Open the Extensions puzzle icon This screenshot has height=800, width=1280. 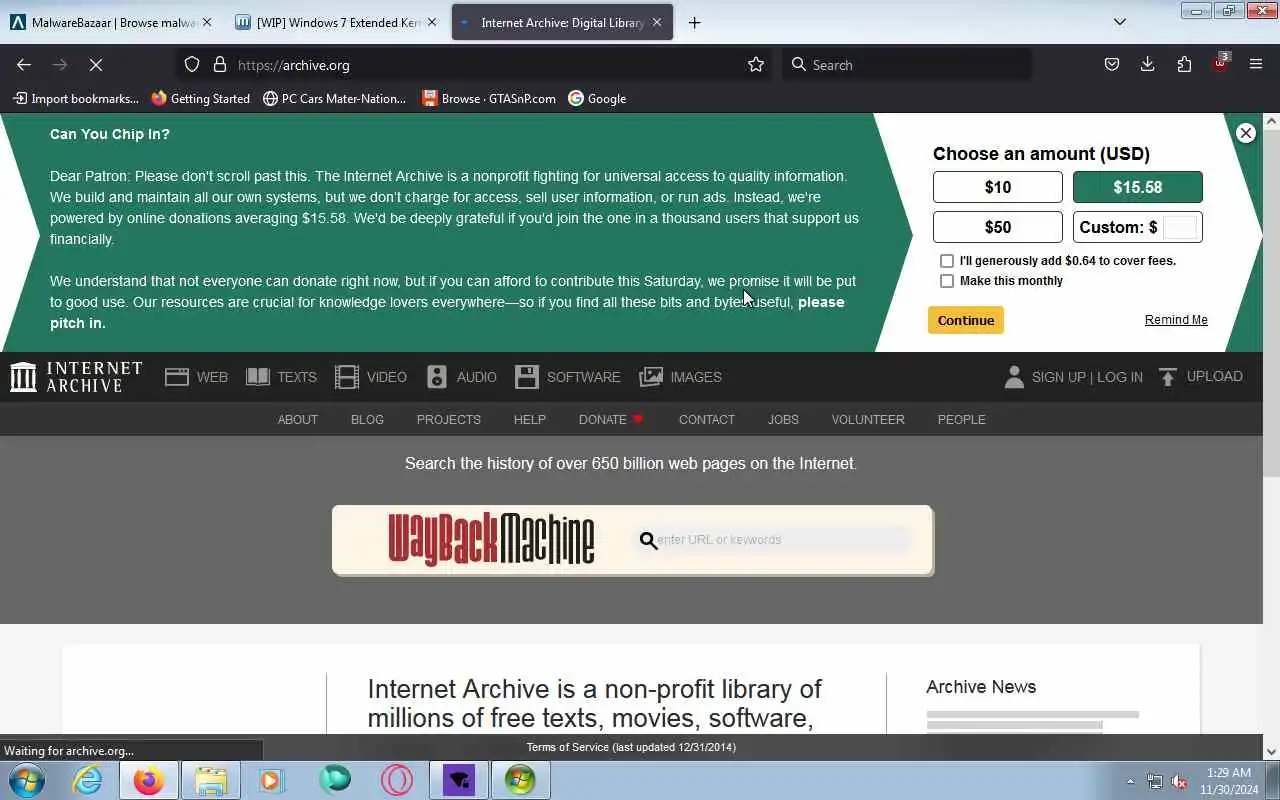(1184, 64)
